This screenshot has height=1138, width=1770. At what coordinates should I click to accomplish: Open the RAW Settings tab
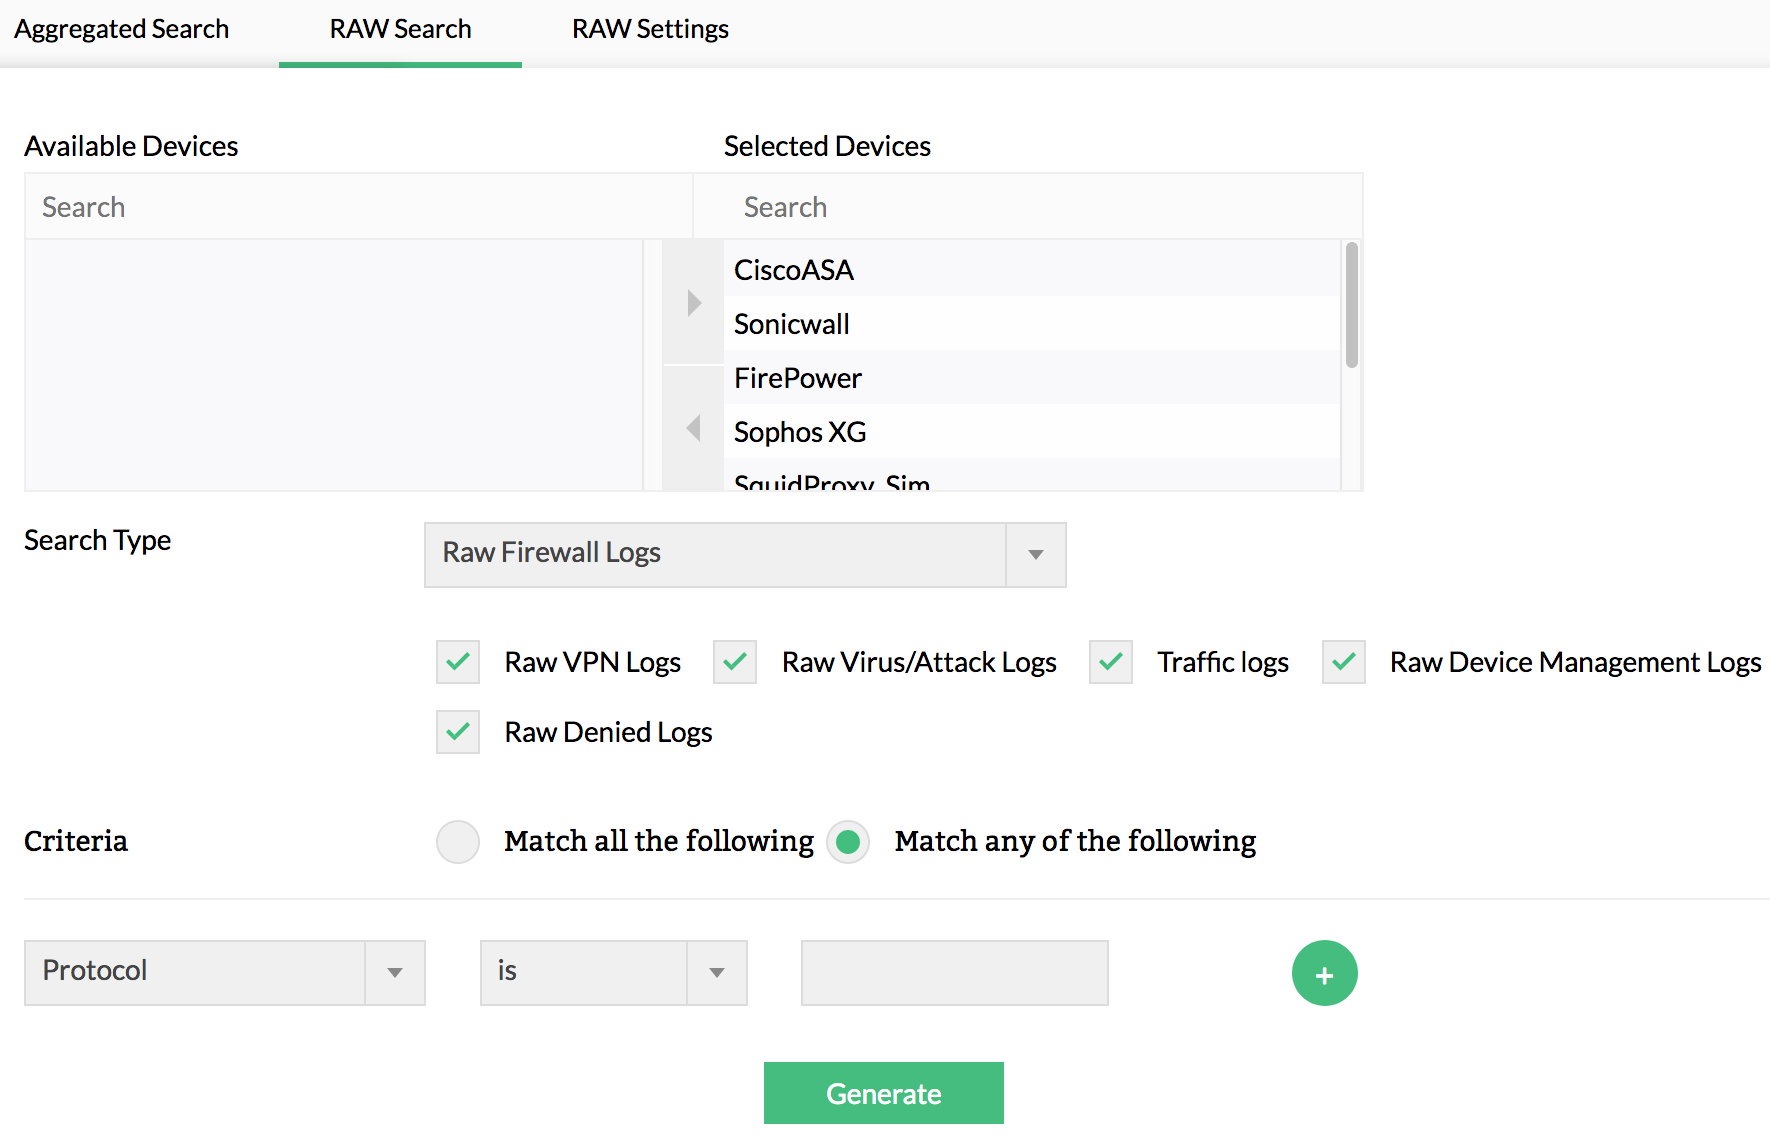[649, 29]
